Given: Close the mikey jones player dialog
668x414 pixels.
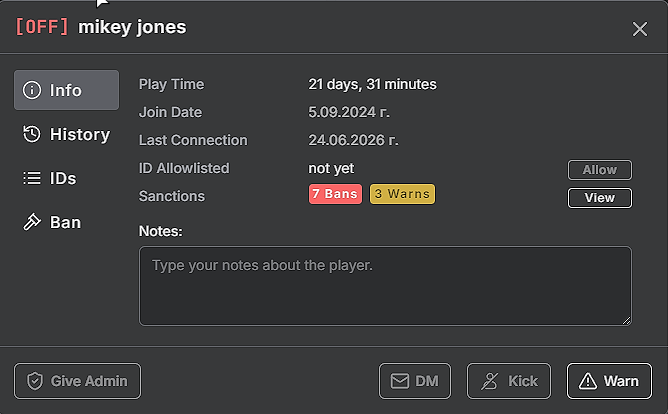Looking at the screenshot, I should (x=639, y=29).
